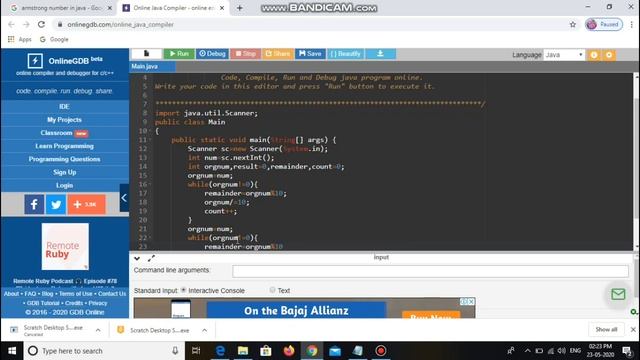Select the Interactive Console radio button

[183, 290]
